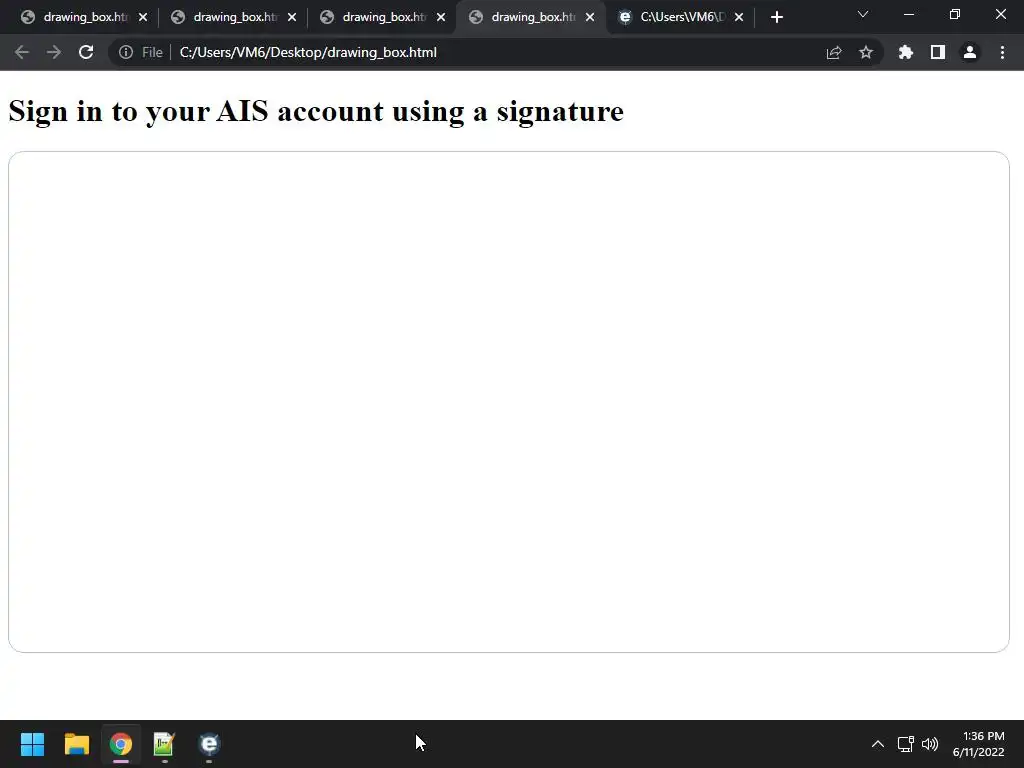The image size is (1024, 768).
Task: Open the volume speaker tray icon
Action: pyautogui.click(x=930, y=744)
